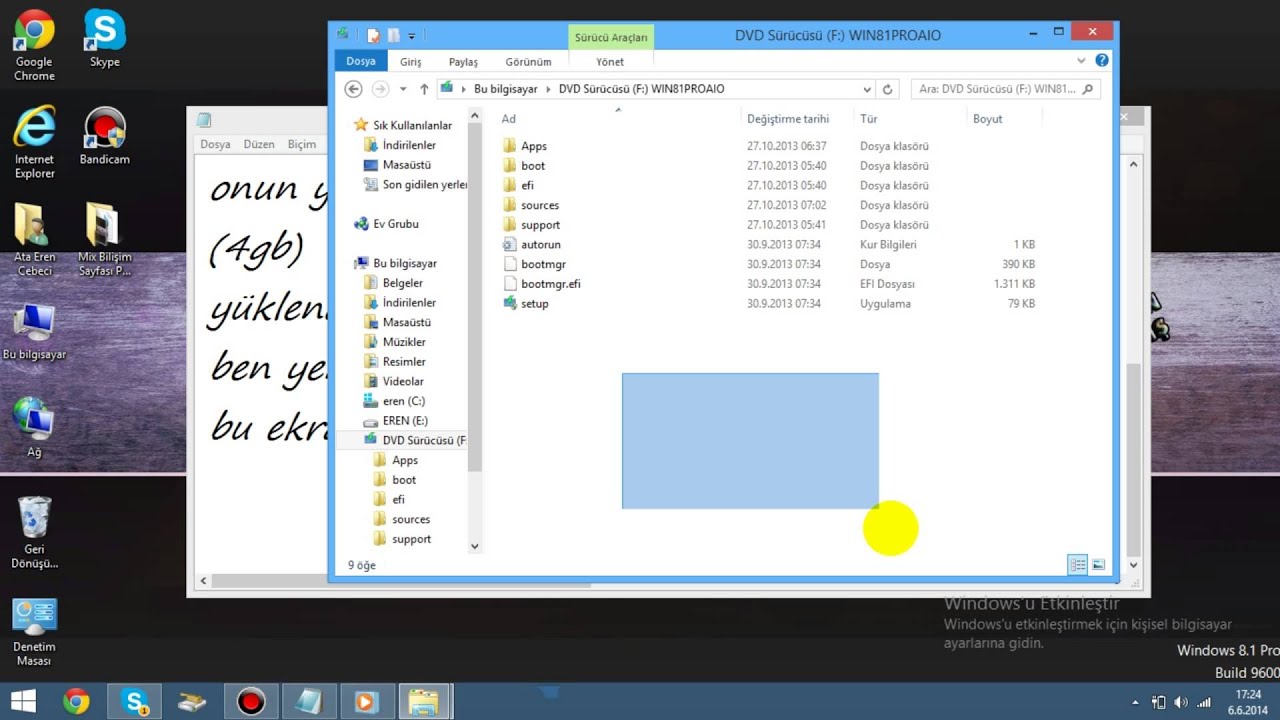
Task: Click the Windows Start button
Action: tap(23, 701)
